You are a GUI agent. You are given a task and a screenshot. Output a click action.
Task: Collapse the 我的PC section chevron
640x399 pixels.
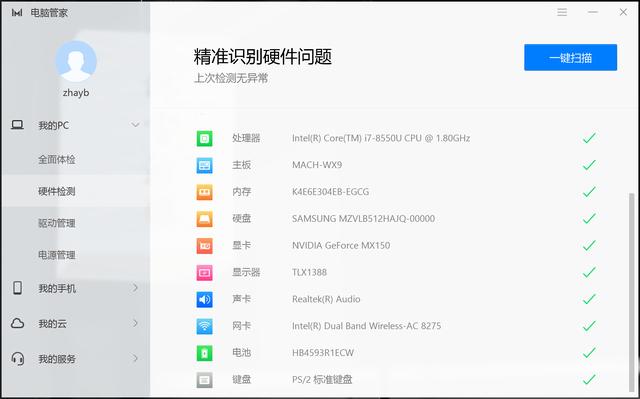(x=136, y=125)
